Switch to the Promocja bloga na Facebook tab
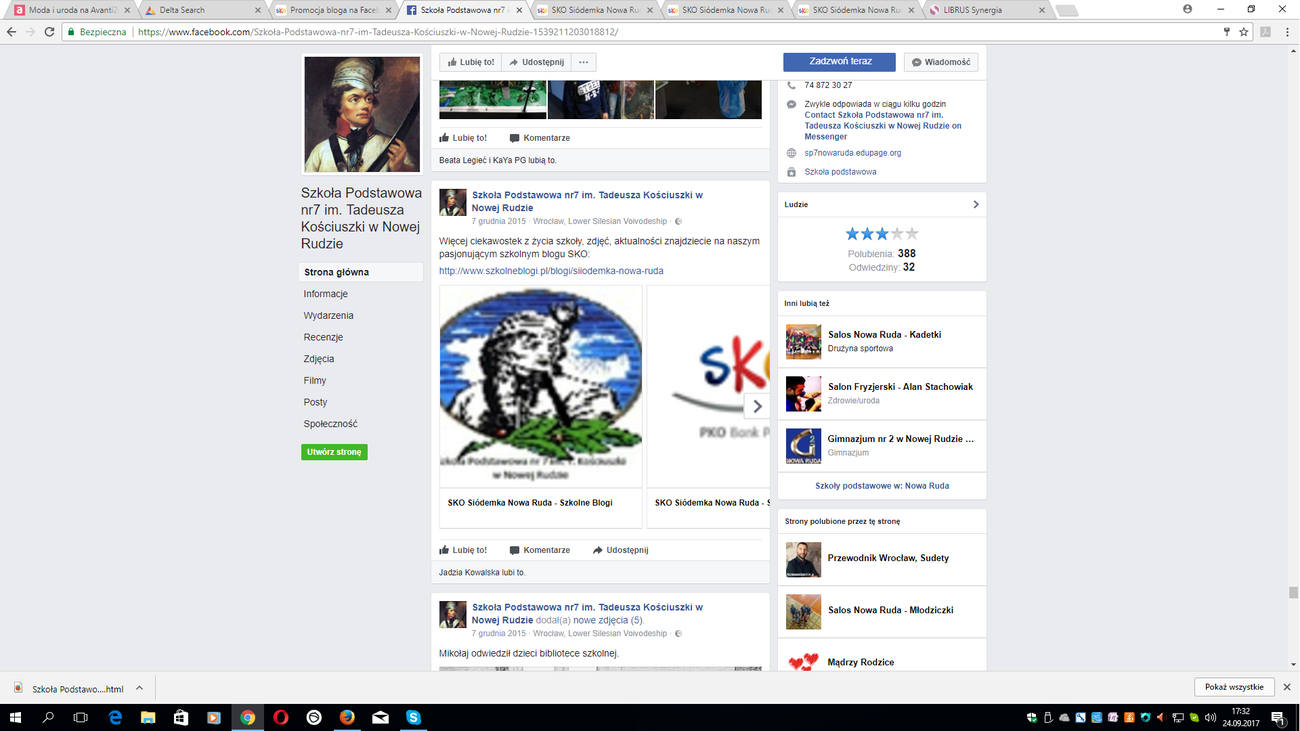1300x731 pixels. [x=332, y=10]
